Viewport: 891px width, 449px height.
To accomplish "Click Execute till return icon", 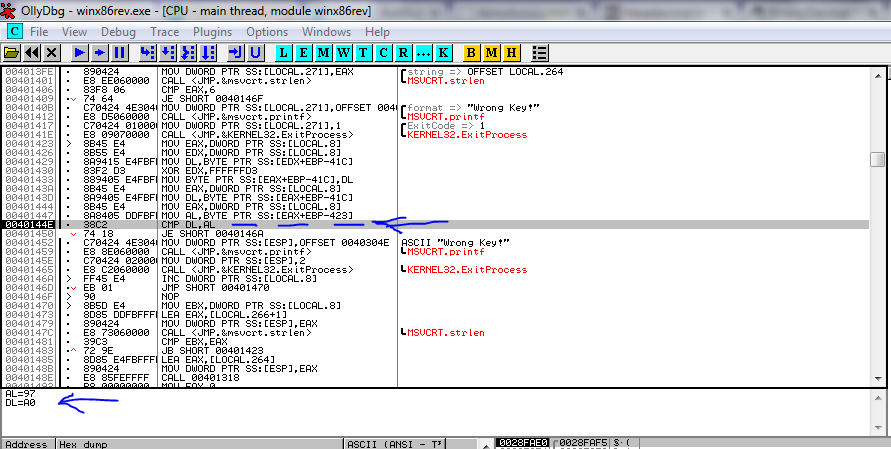I will point(235,53).
